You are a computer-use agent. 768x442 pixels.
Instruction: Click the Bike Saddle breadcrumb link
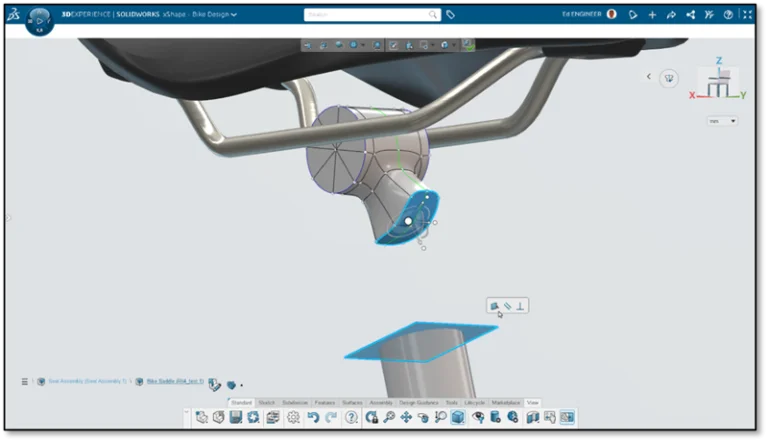[175, 381]
